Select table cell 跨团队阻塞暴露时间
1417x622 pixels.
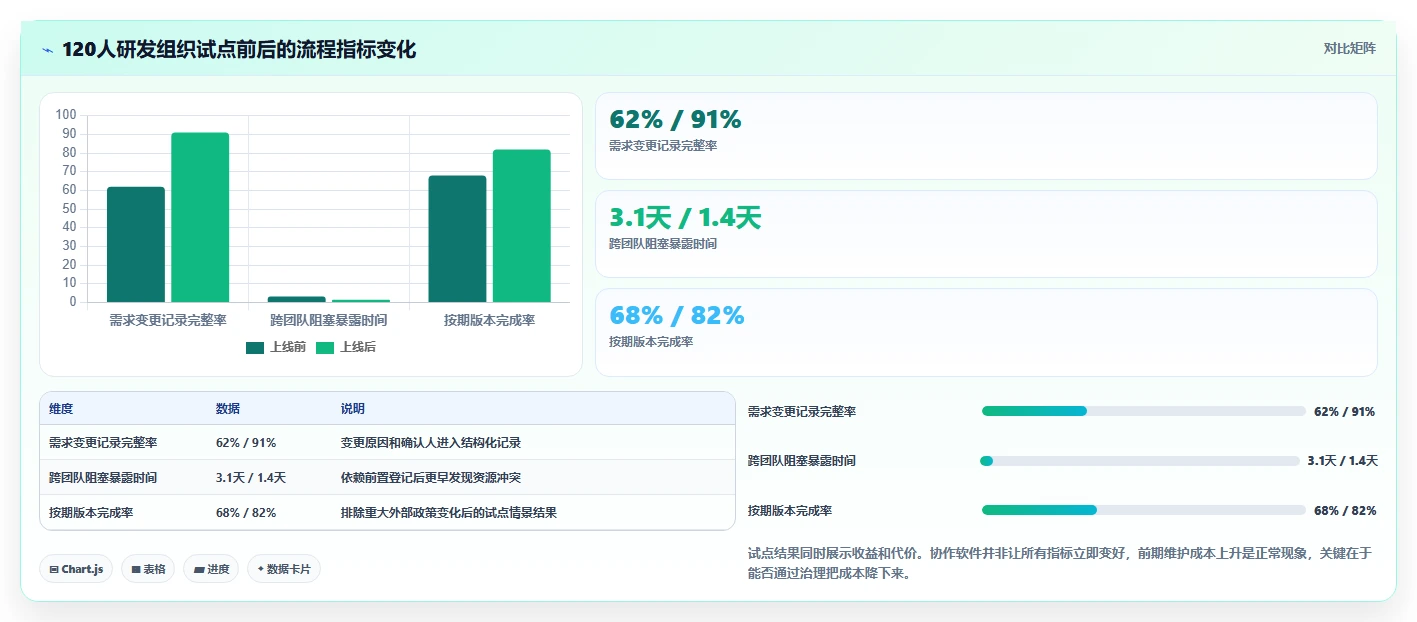click(103, 478)
